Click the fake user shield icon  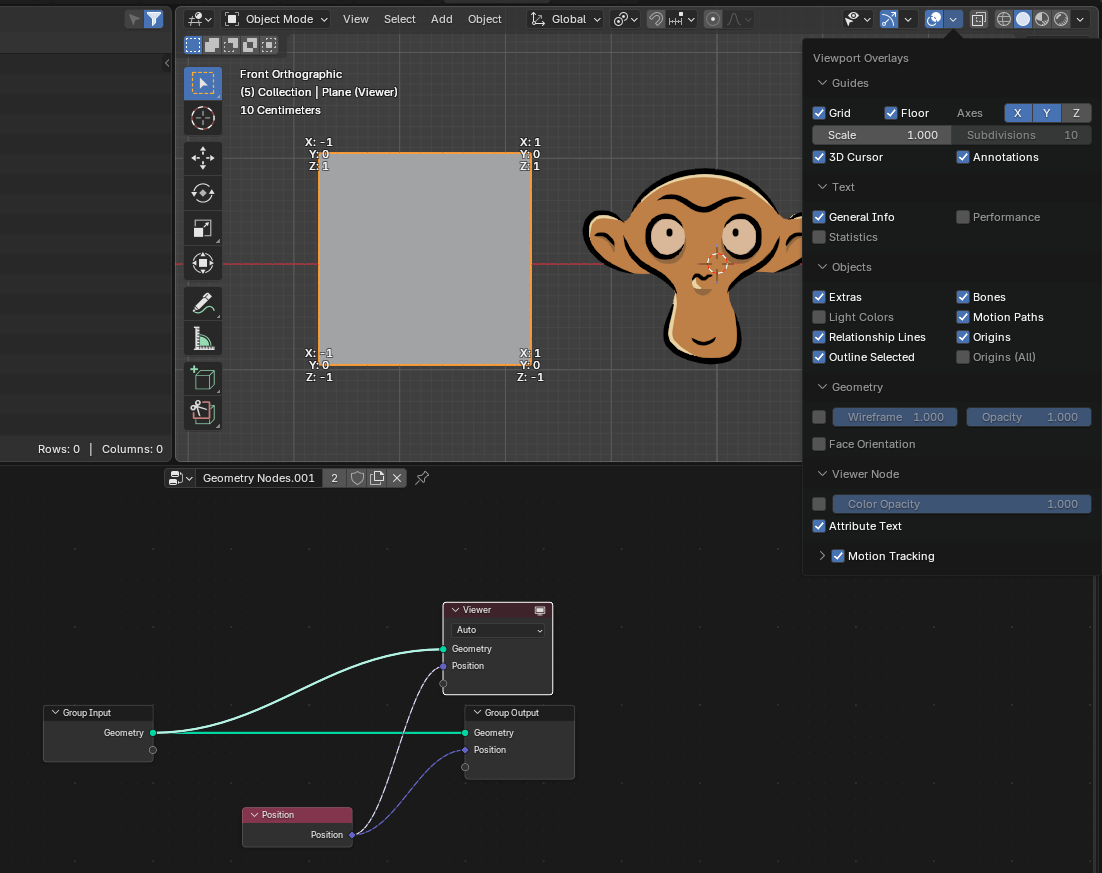358,478
